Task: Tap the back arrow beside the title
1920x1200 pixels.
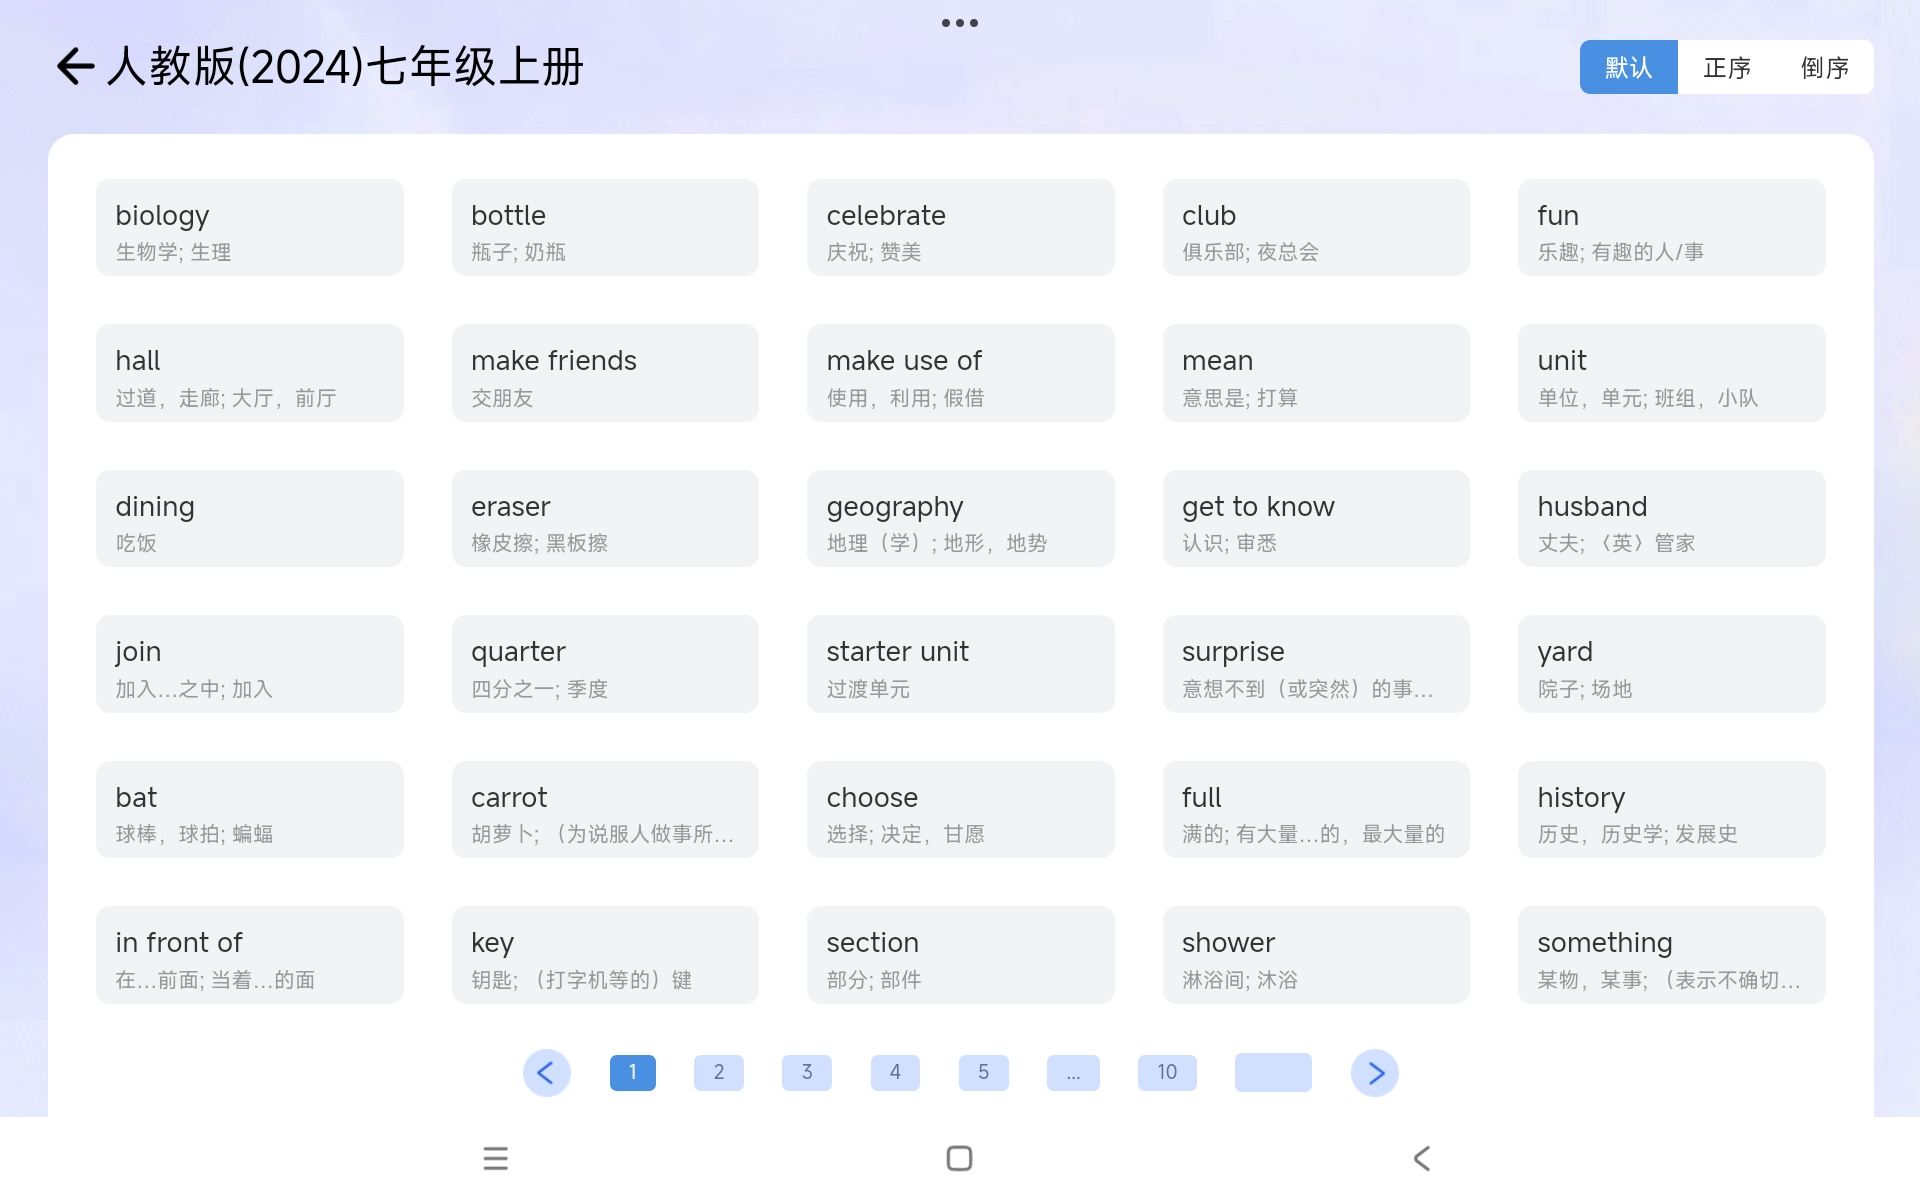Action: click(x=75, y=67)
